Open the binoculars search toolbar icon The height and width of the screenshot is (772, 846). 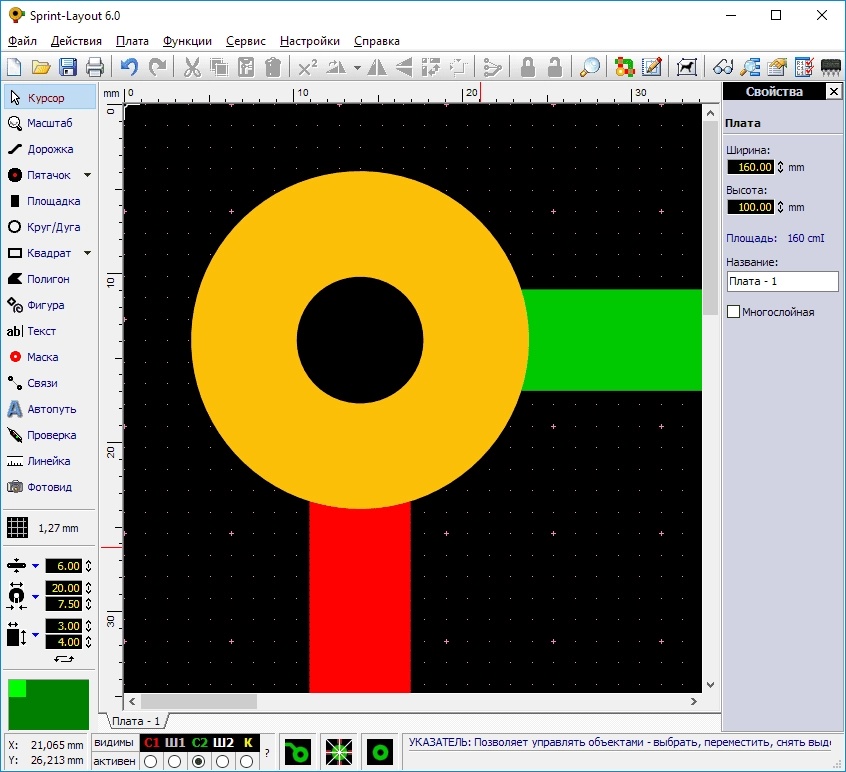(723, 67)
